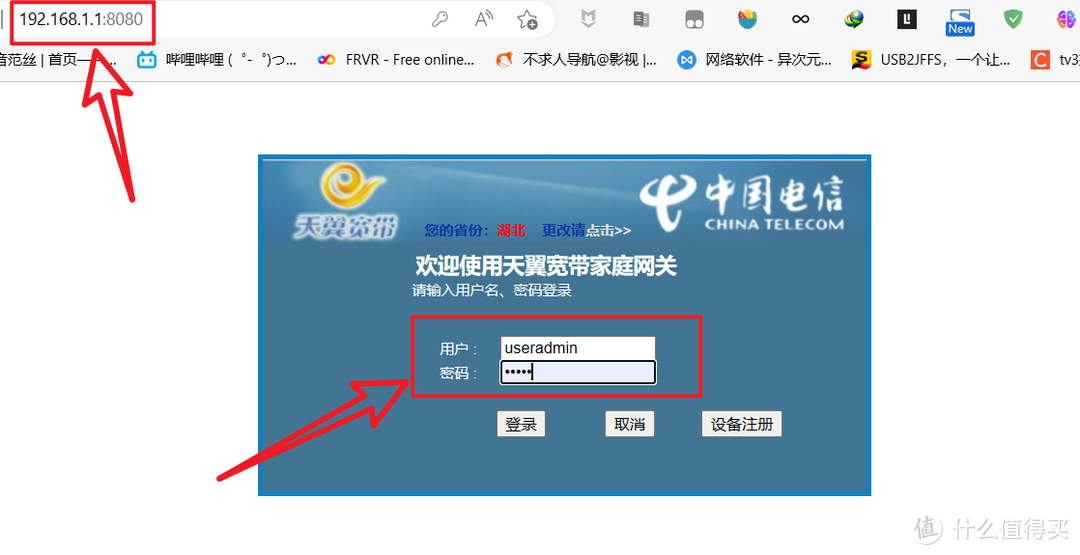Click the red 湖北 province text
The width and height of the screenshot is (1080, 555).
(x=511, y=231)
